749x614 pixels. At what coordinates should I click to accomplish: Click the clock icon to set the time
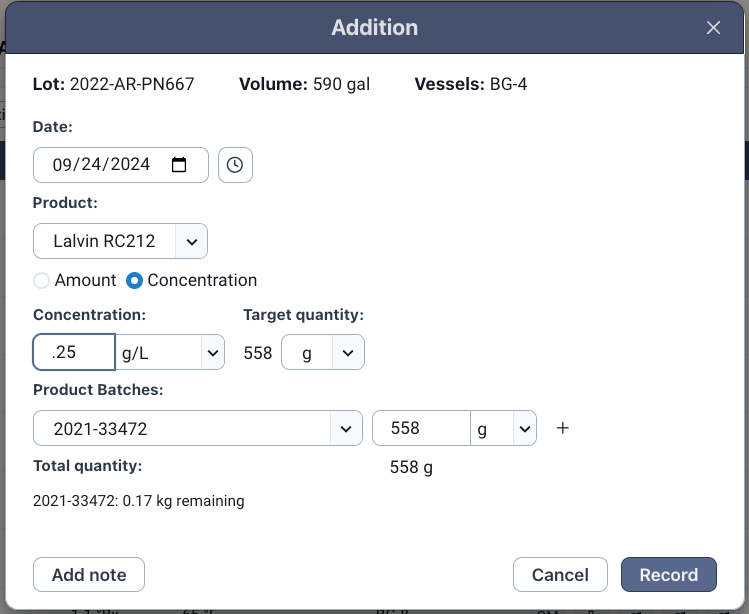tap(235, 165)
